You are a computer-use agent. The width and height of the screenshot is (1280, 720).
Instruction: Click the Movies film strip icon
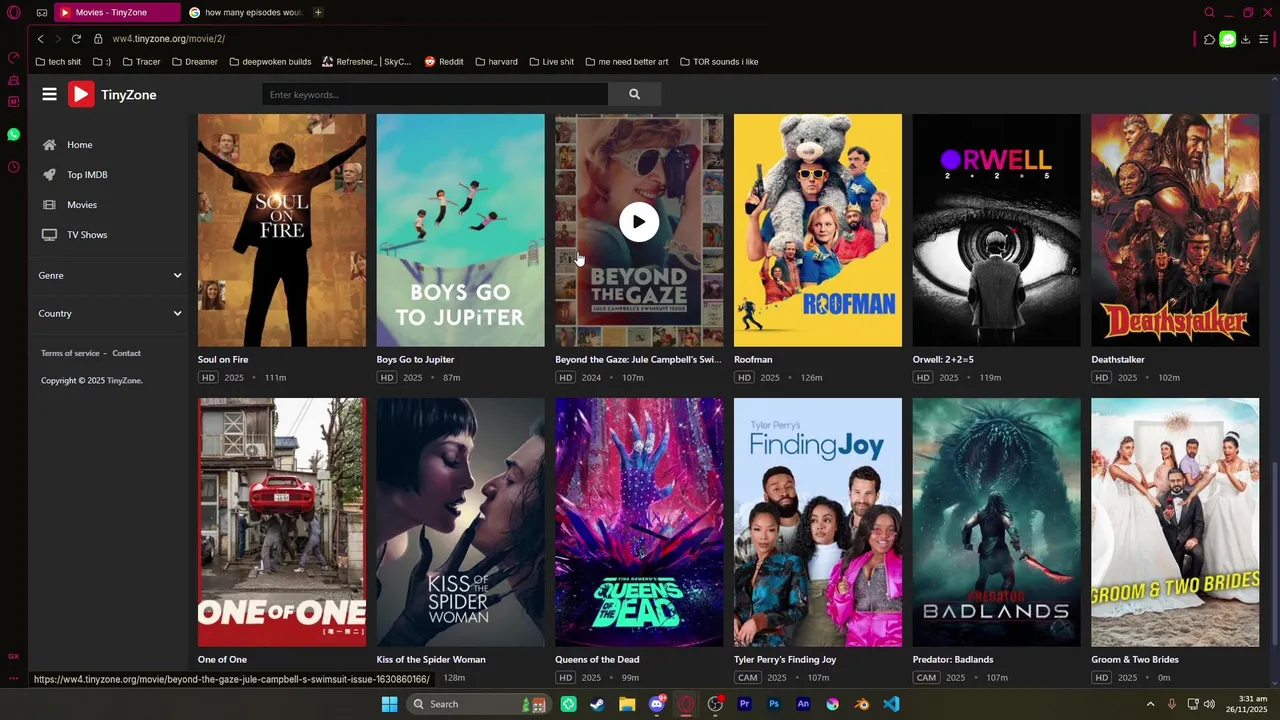[49, 205]
